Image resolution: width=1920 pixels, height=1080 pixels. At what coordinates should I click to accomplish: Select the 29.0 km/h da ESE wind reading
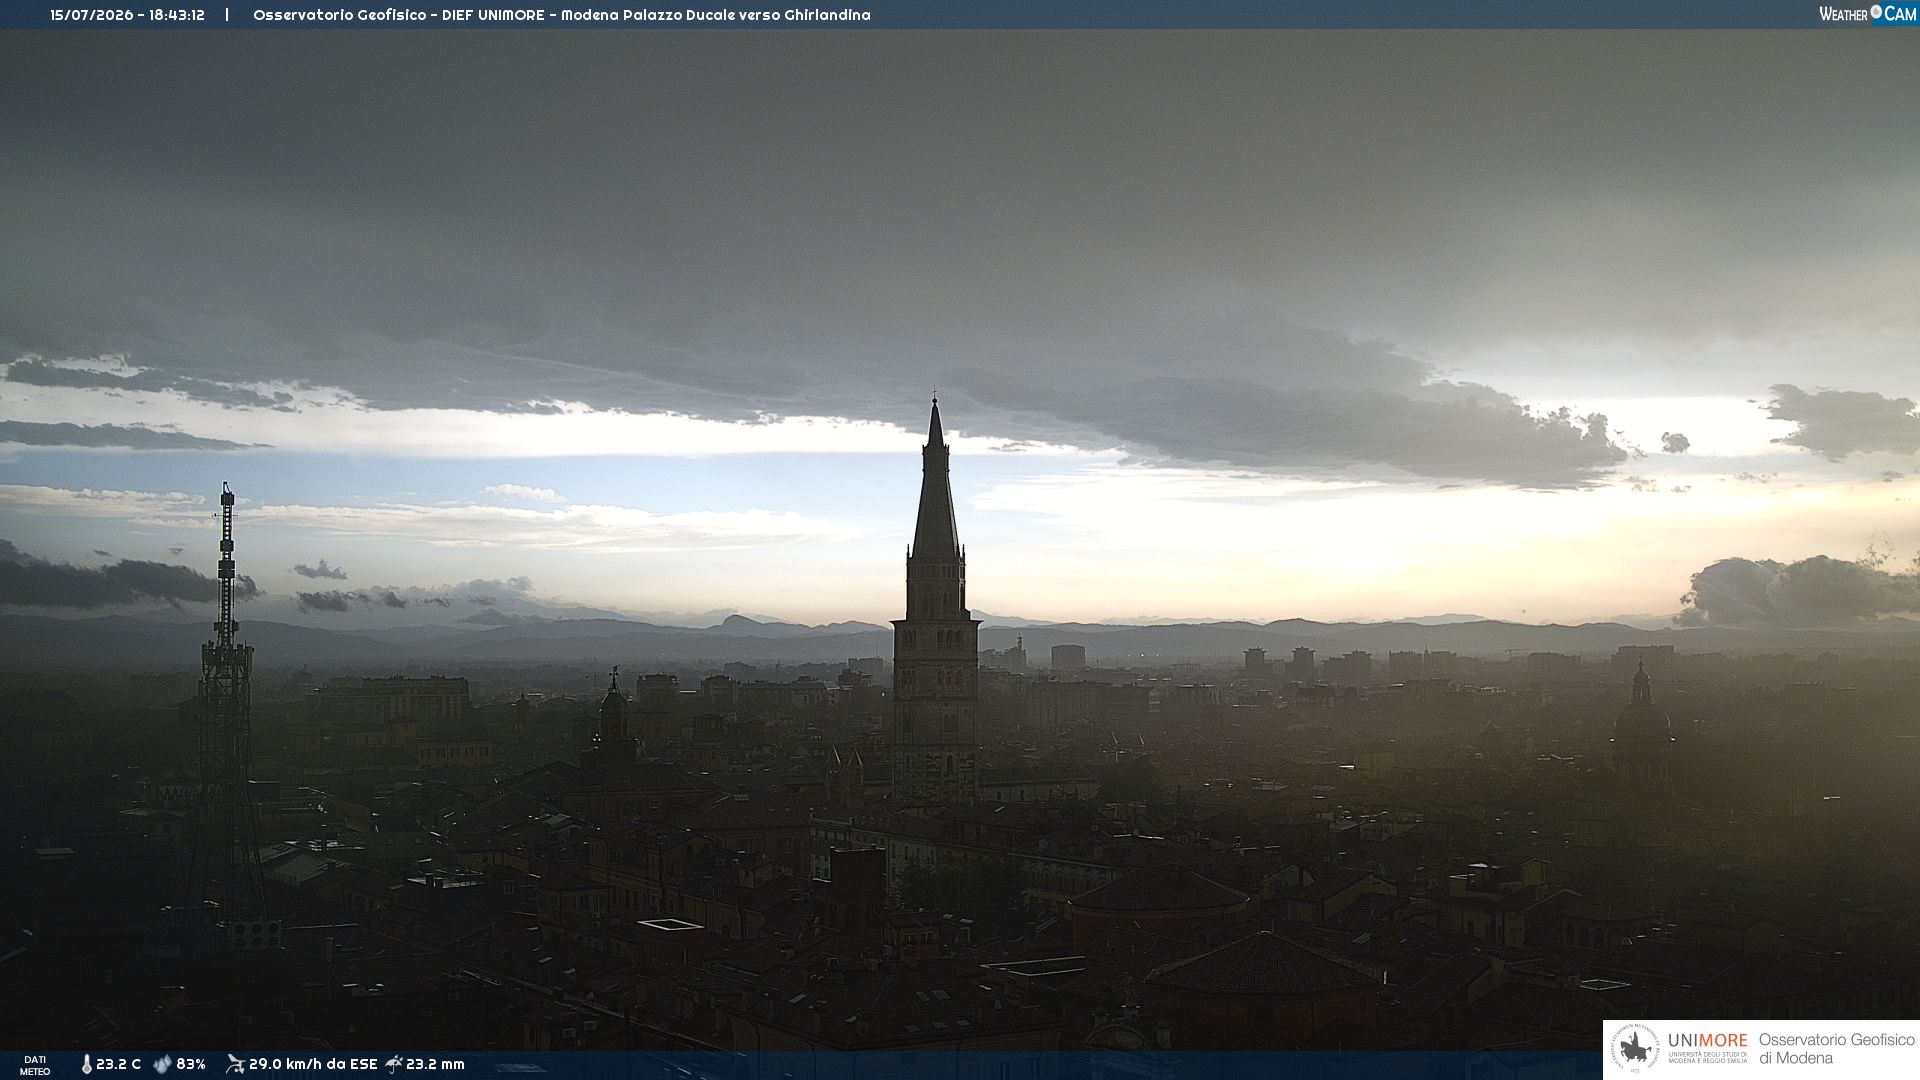313,1064
